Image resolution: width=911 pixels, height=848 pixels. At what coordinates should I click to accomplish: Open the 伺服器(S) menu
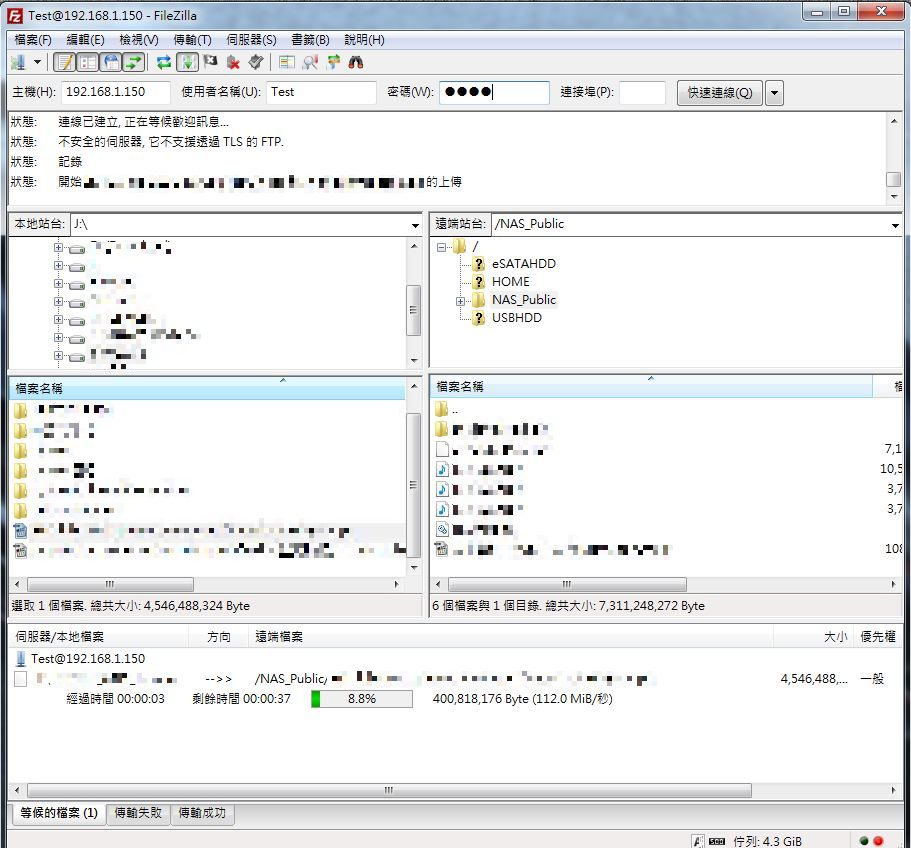click(251, 39)
